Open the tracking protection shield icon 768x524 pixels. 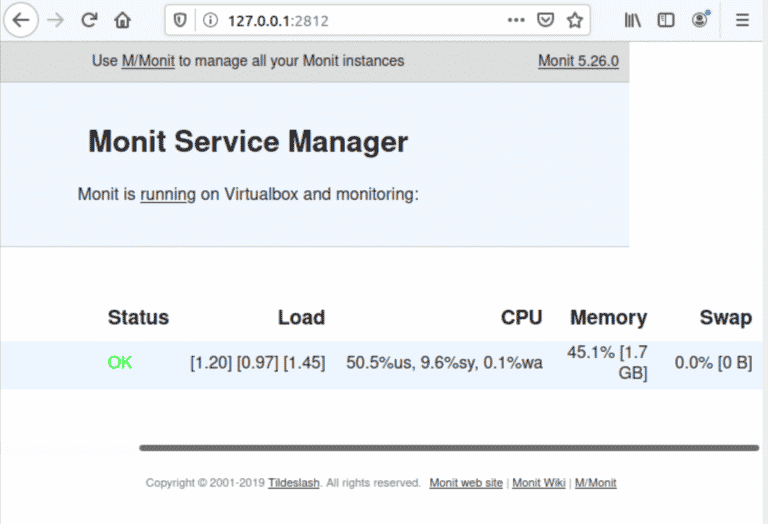[x=180, y=20]
